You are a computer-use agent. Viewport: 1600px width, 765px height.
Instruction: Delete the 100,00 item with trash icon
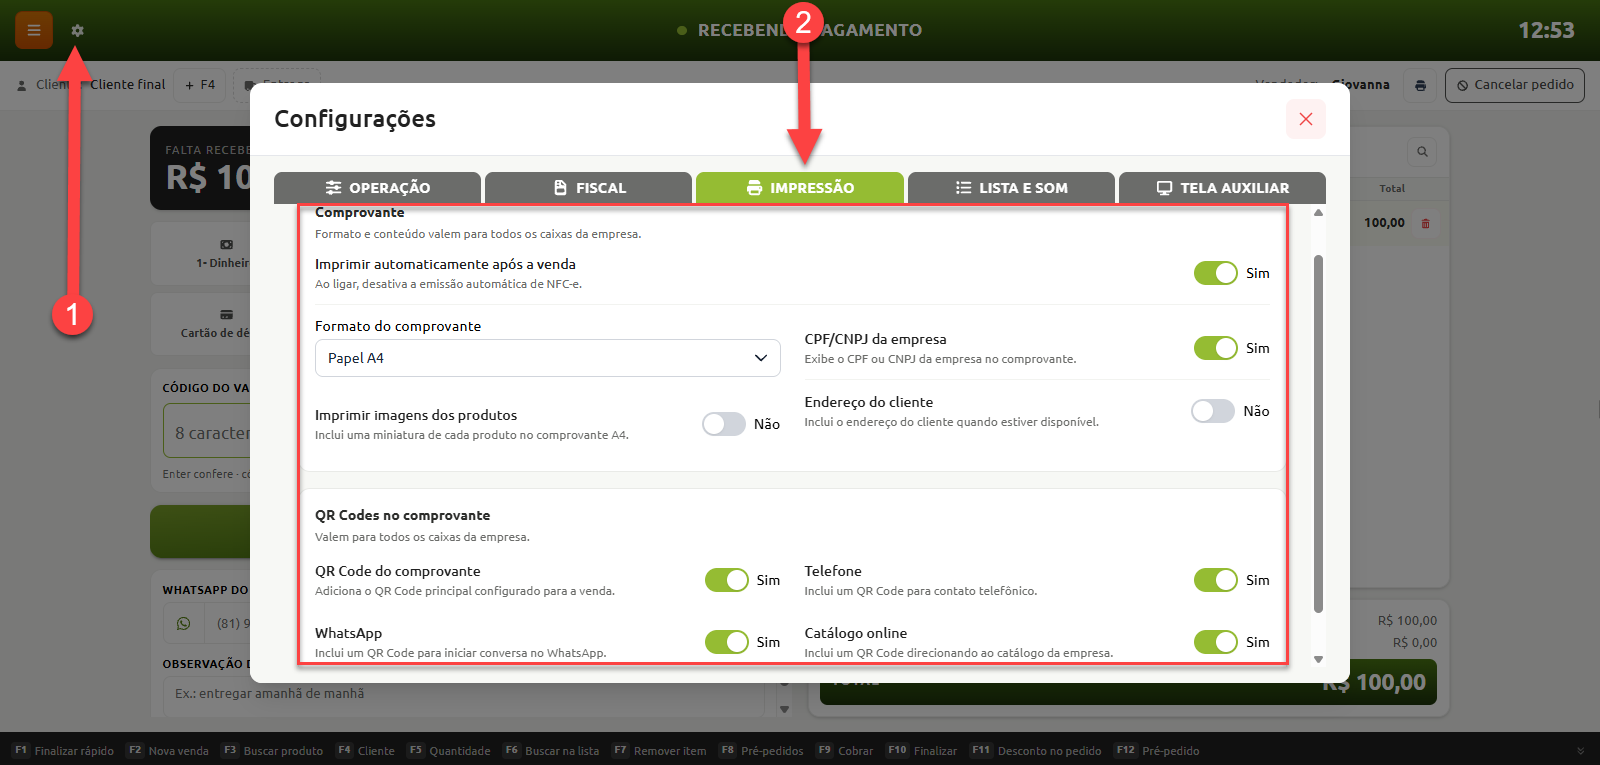(x=1426, y=223)
